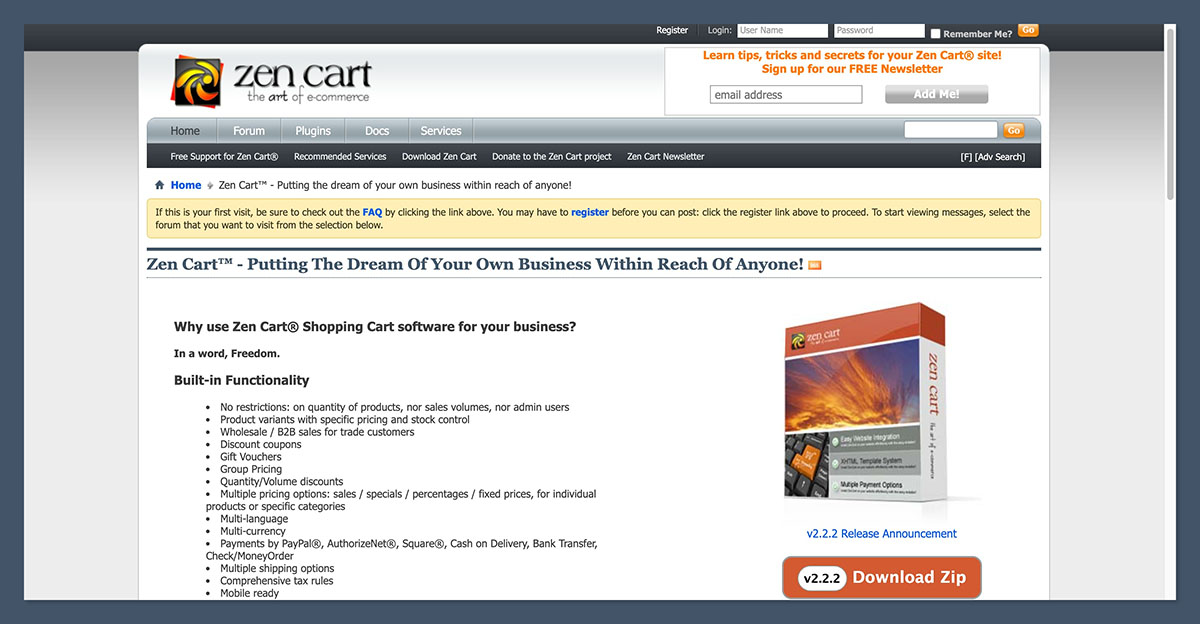1200x624 pixels.
Task: Select the Services tab
Action: tap(441, 131)
